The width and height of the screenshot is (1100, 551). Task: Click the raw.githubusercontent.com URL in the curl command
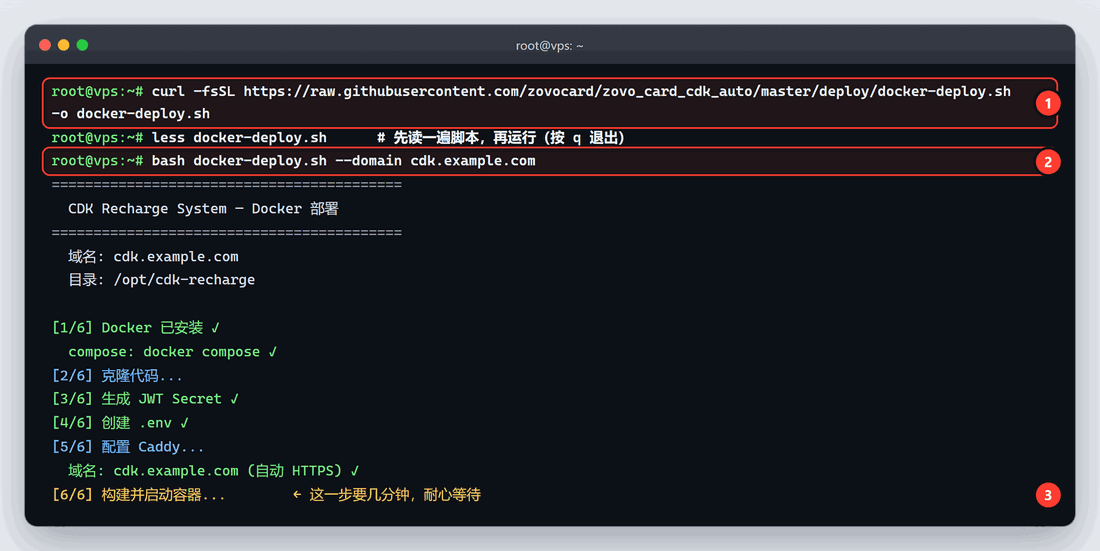(x=627, y=91)
